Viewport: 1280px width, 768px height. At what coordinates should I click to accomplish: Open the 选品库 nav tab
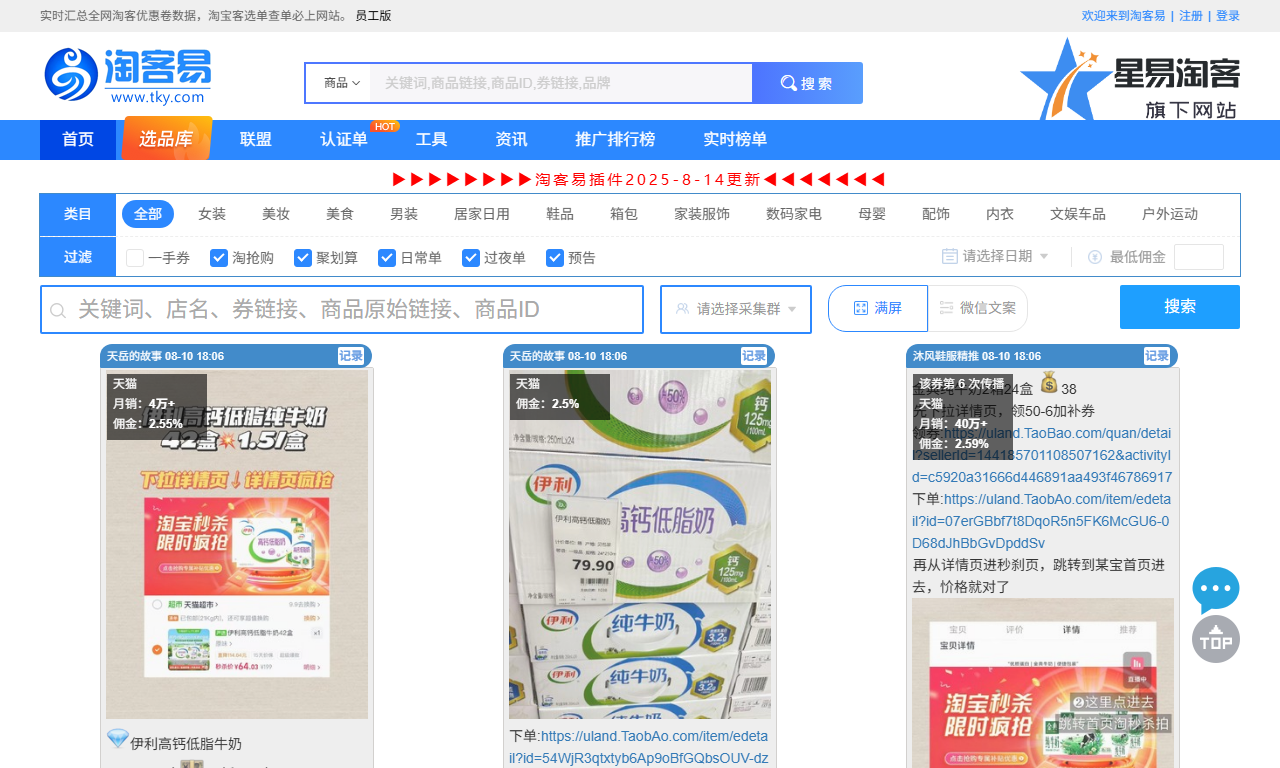pyautogui.click(x=166, y=139)
